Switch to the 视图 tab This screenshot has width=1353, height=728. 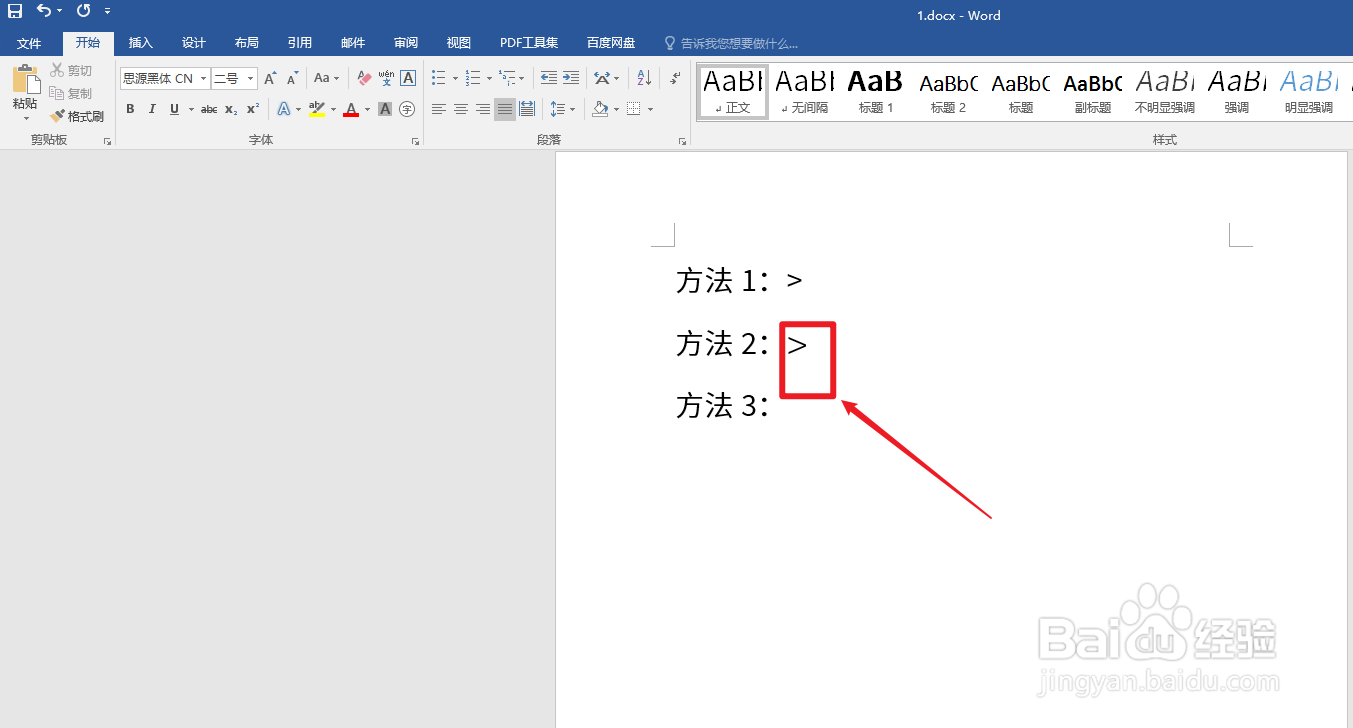click(x=459, y=43)
